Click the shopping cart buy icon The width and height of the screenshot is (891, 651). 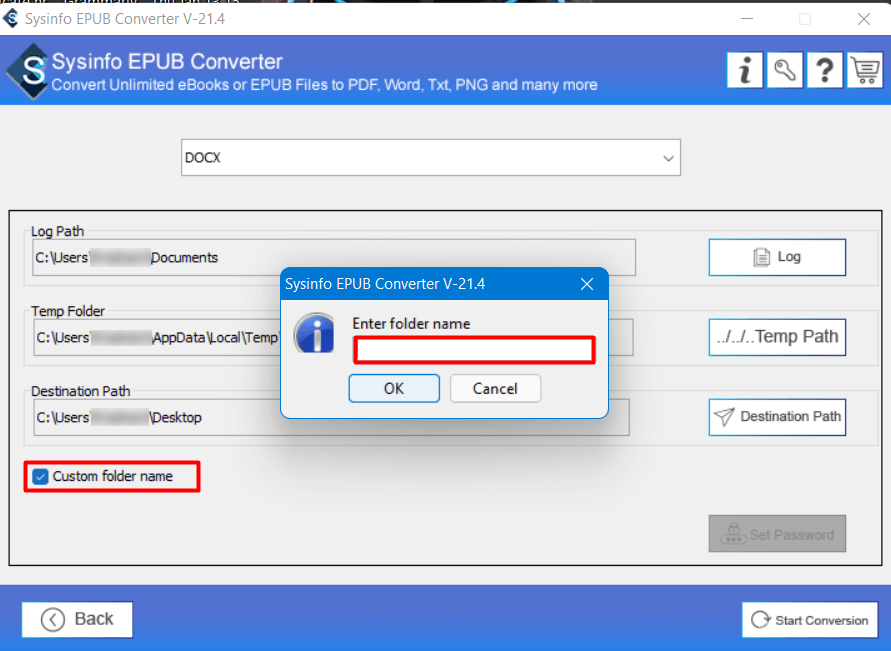click(x=865, y=70)
